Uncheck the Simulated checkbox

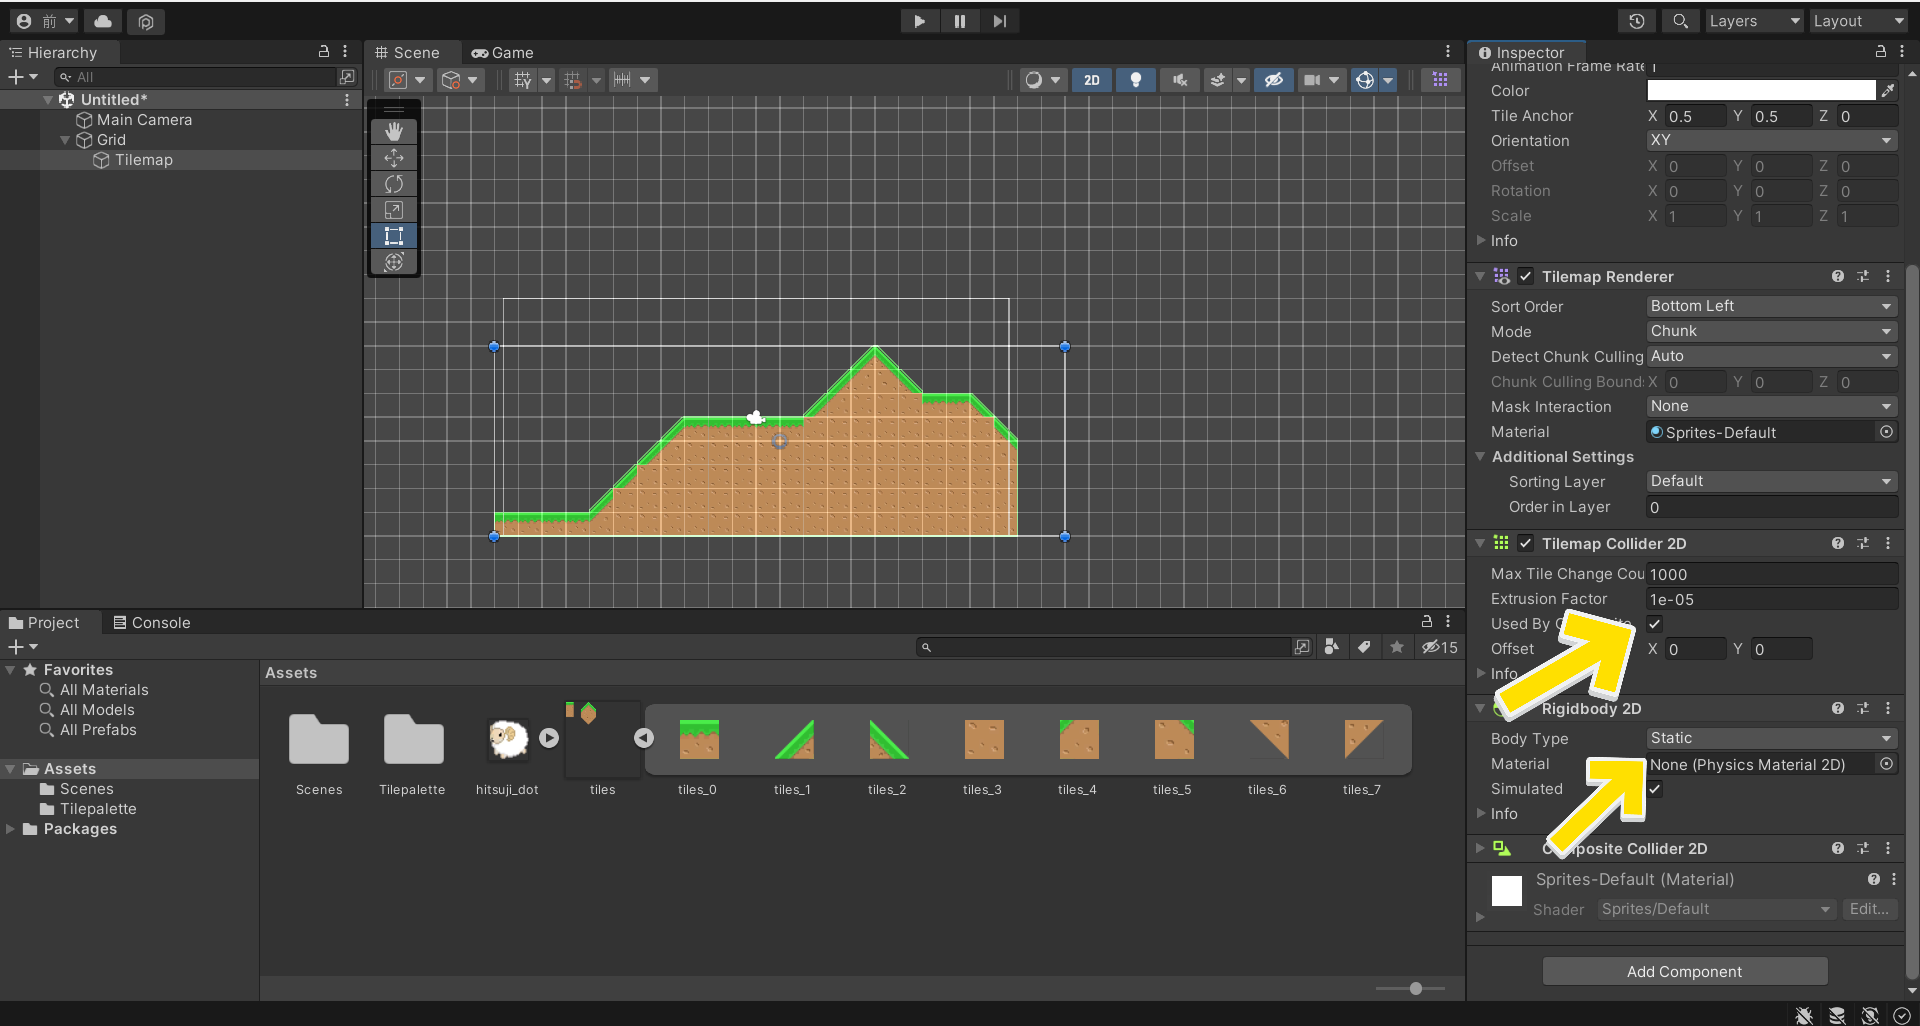click(x=1655, y=789)
